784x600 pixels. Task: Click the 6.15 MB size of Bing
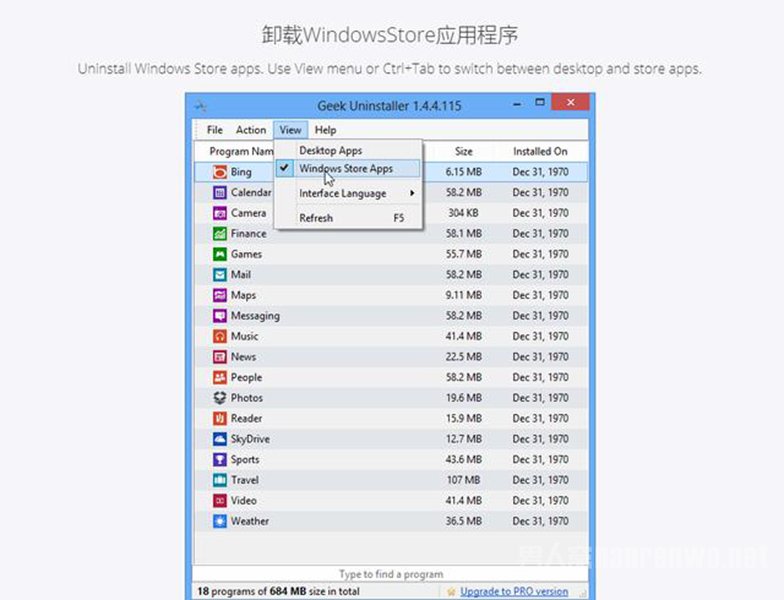coord(464,172)
